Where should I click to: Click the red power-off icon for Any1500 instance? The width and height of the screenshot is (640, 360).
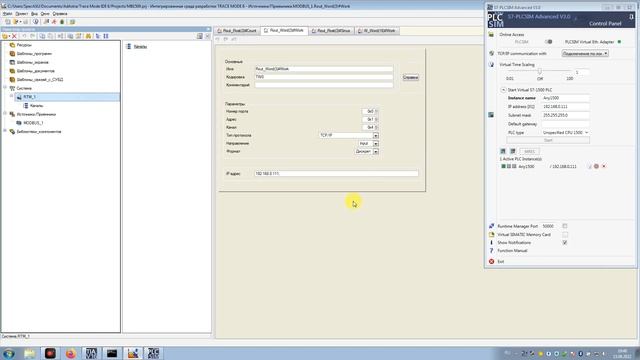[596, 166]
